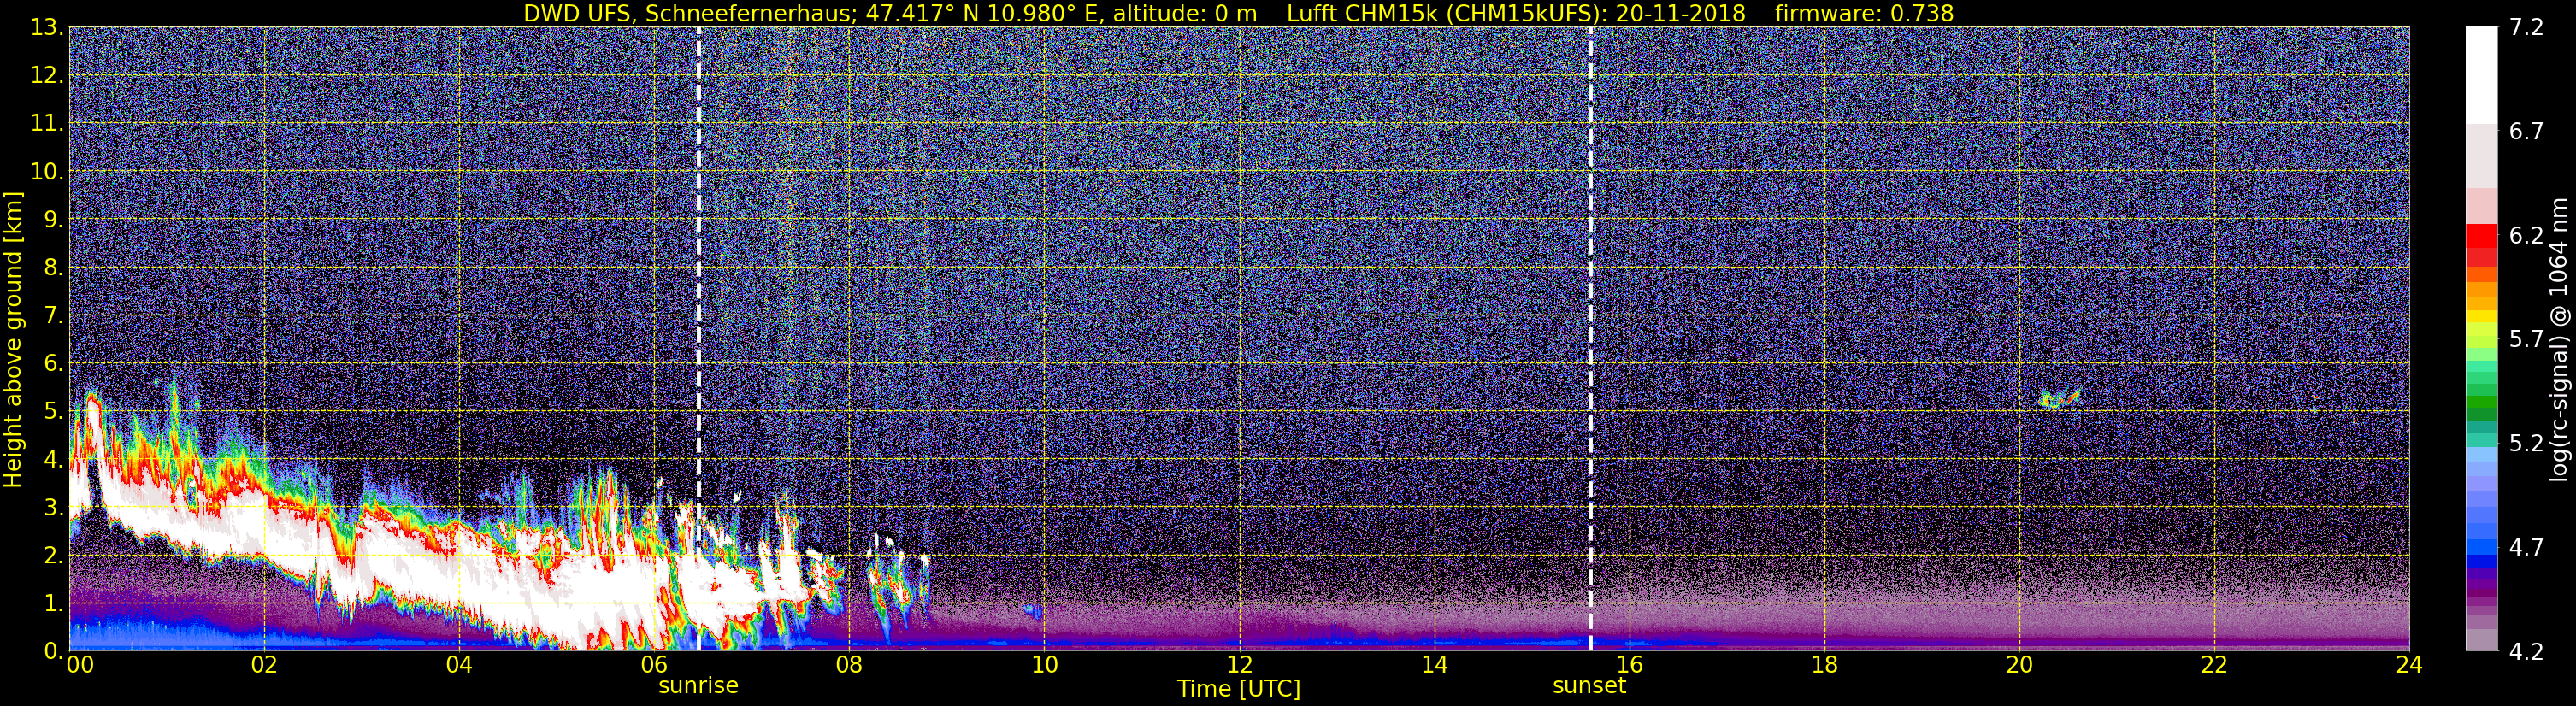The width and height of the screenshot is (2576, 706).
Task: Click the colorbar tick value "5.2"
Action: click(2526, 443)
